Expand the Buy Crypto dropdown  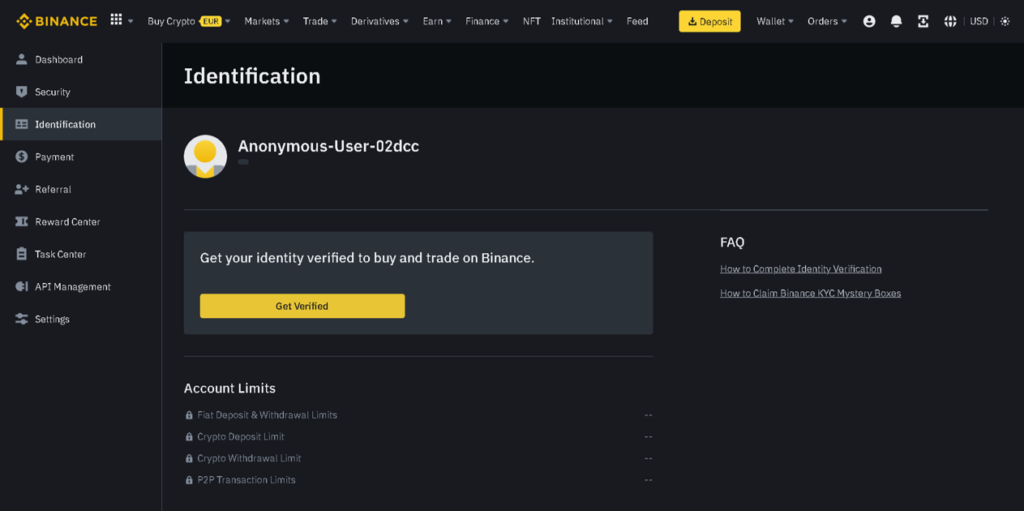point(189,21)
